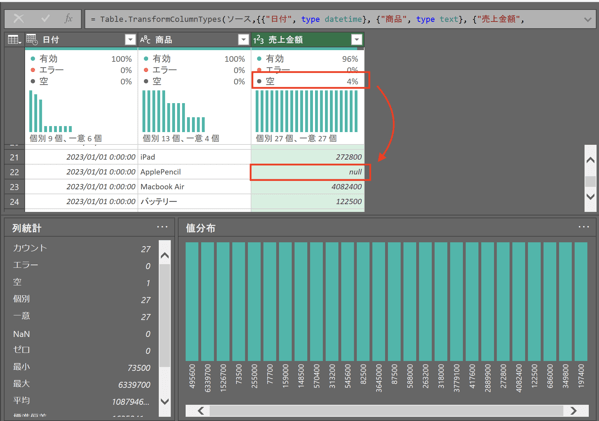The width and height of the screenshot is (599, 421).
Task: Open the table menu icon at top-left corner
Action: point(14,39)
